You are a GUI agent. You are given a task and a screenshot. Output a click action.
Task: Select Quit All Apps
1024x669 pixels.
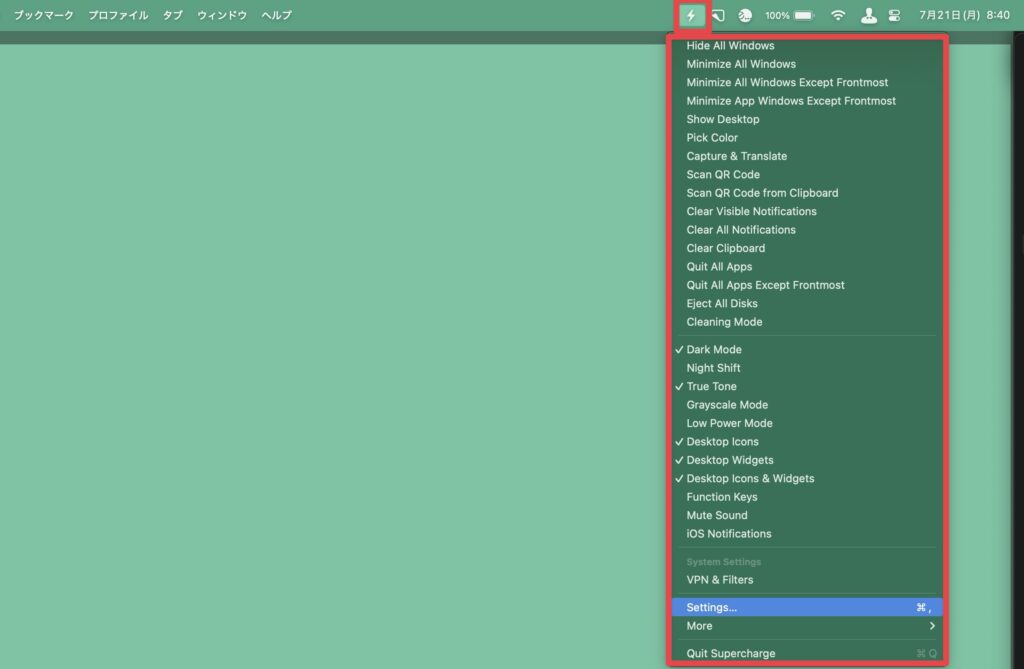click(x=807, y=267)
